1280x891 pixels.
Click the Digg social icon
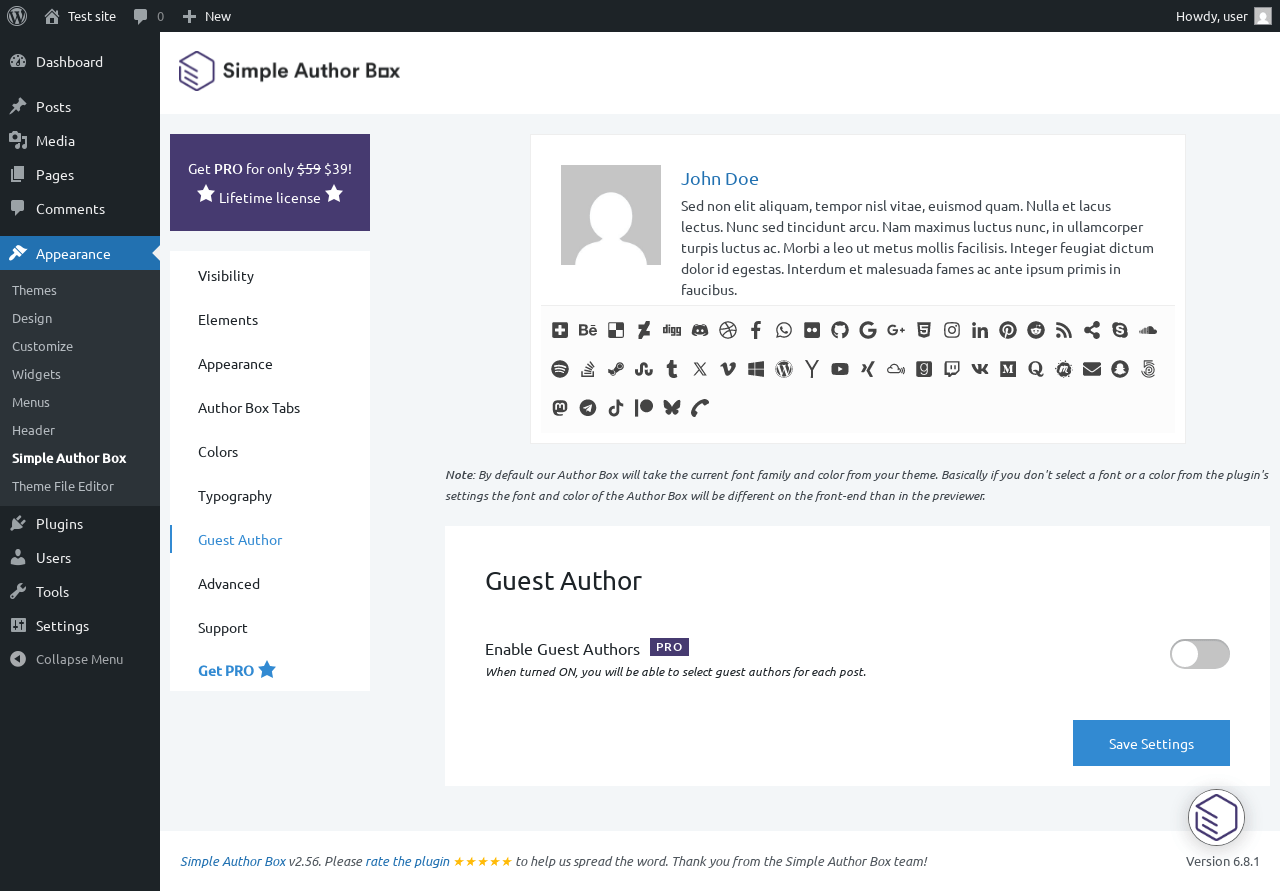coord(672,330)
